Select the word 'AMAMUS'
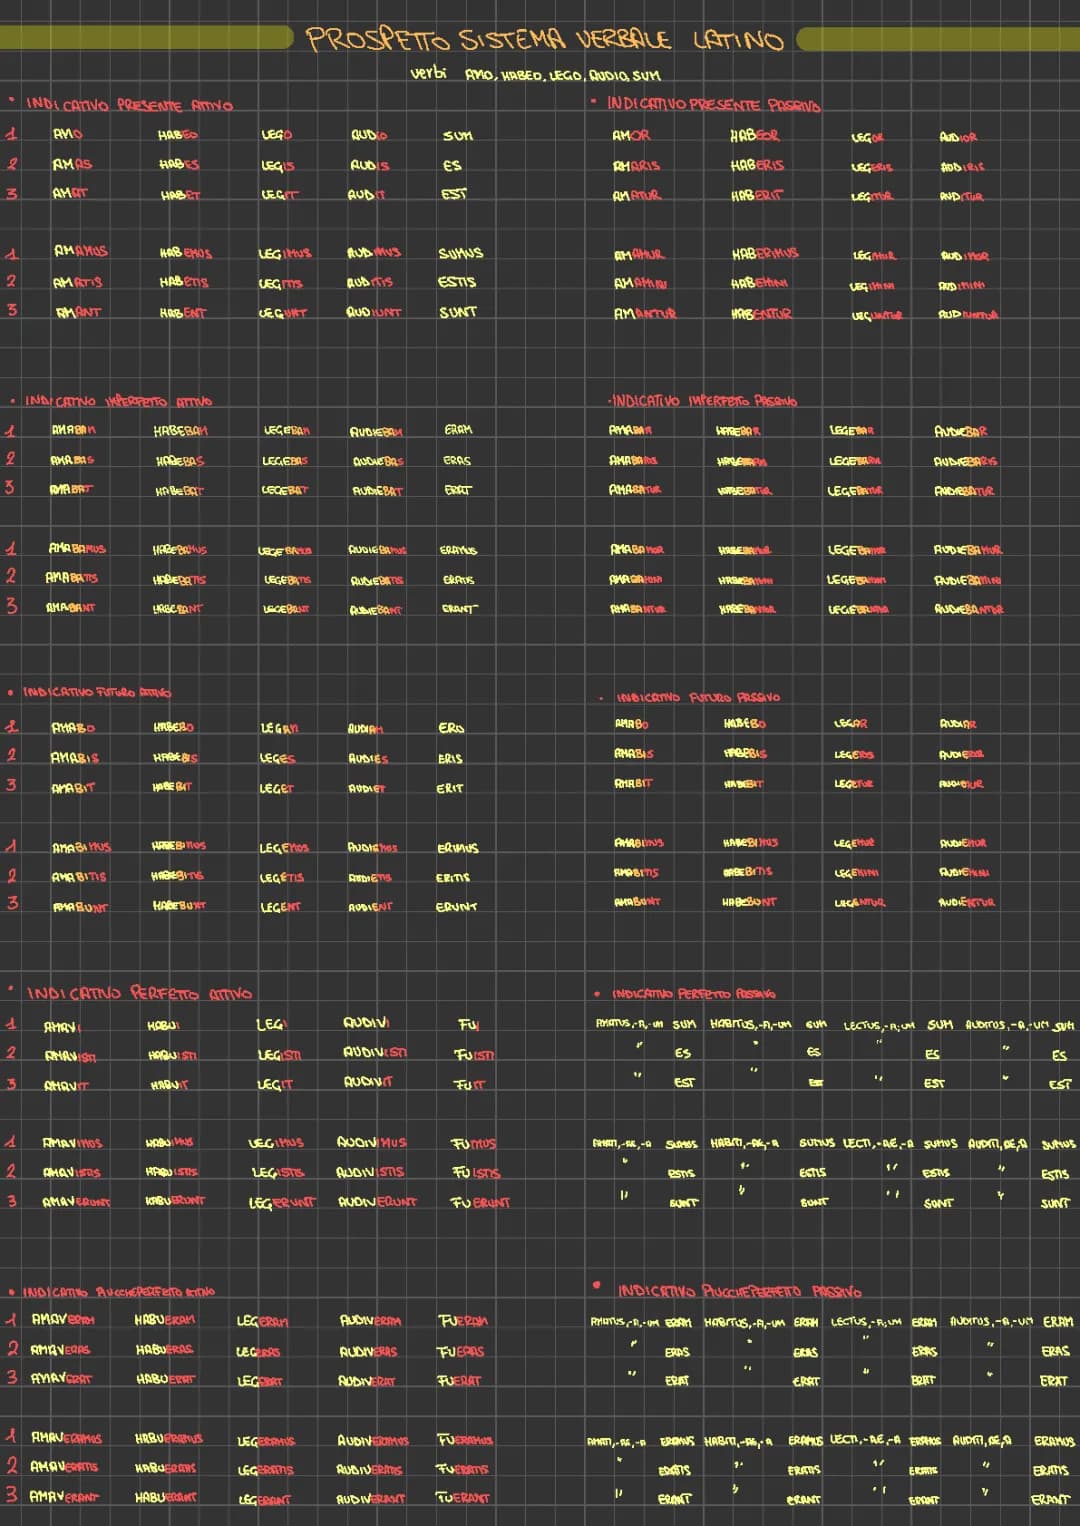The width and height of the screenshot is (1080, 1526). [x=80, y=251]
